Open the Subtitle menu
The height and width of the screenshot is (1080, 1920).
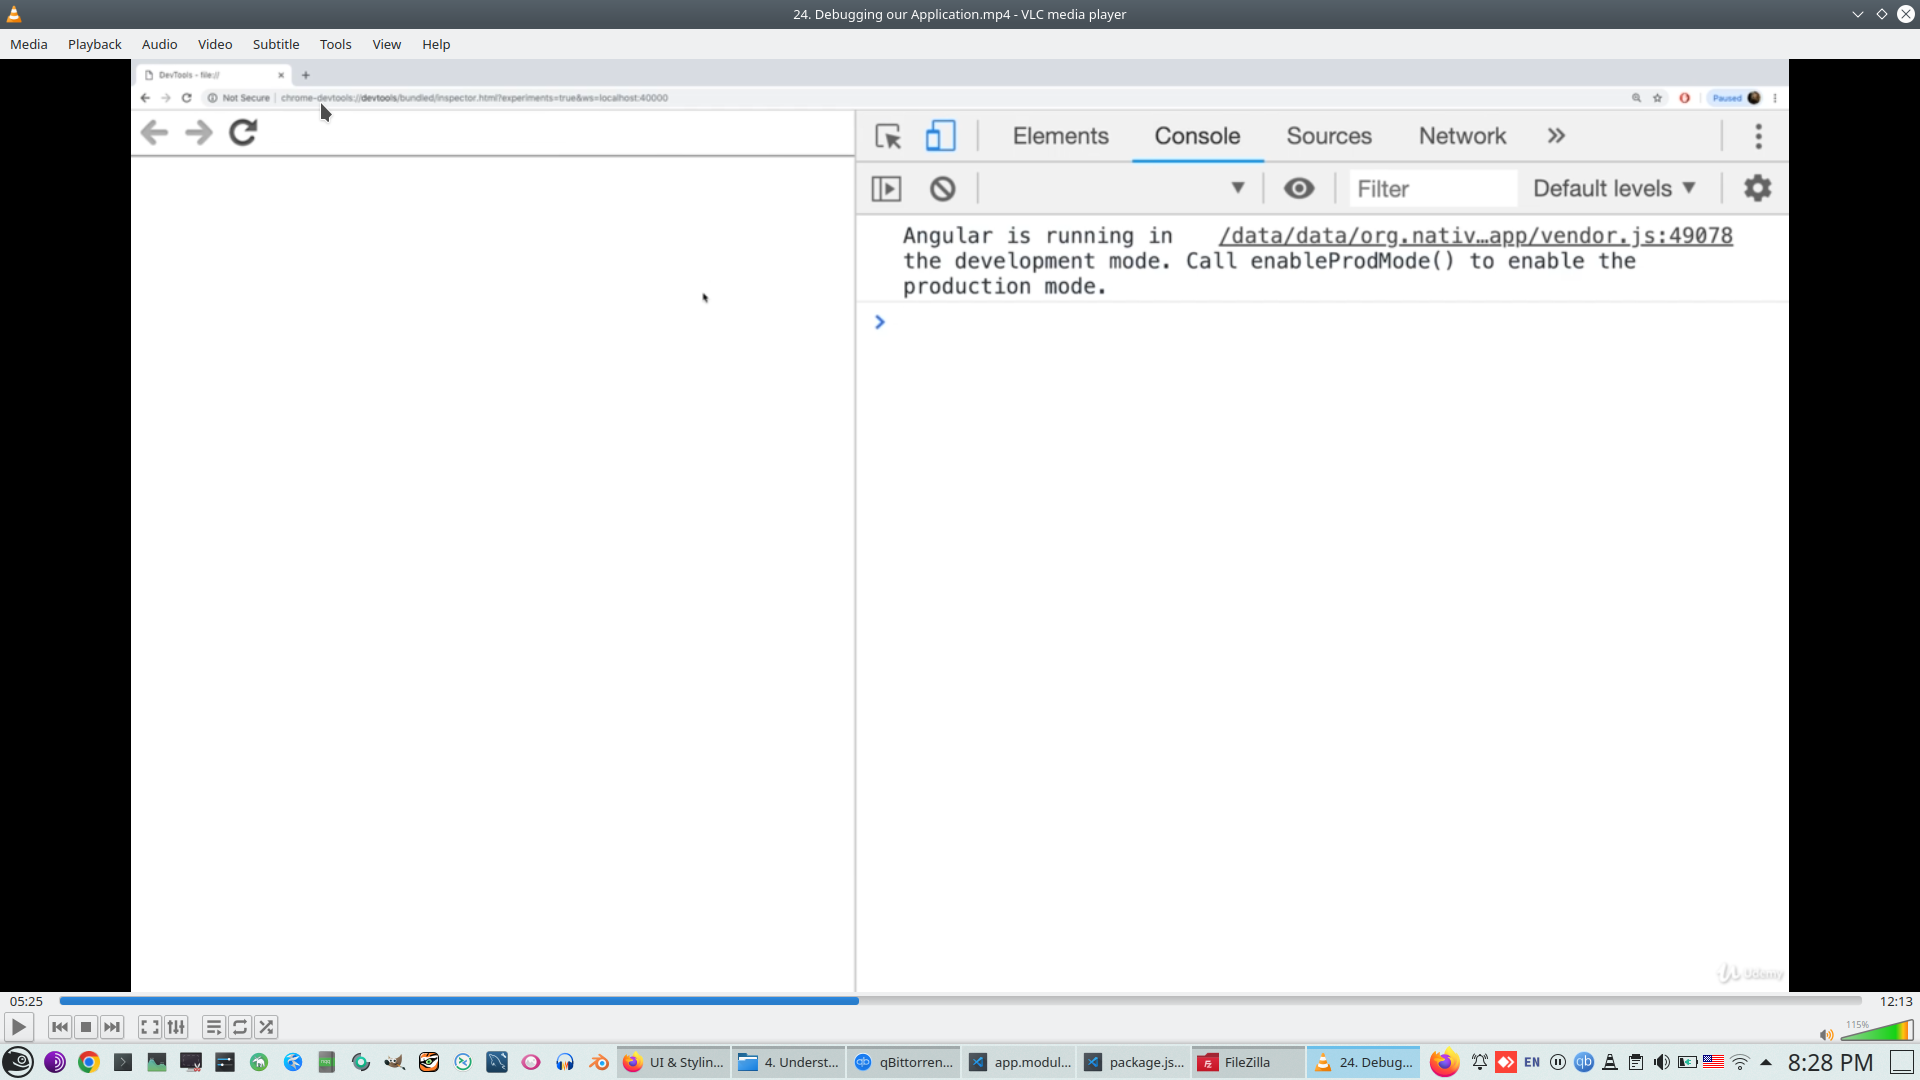click(275, 44)
